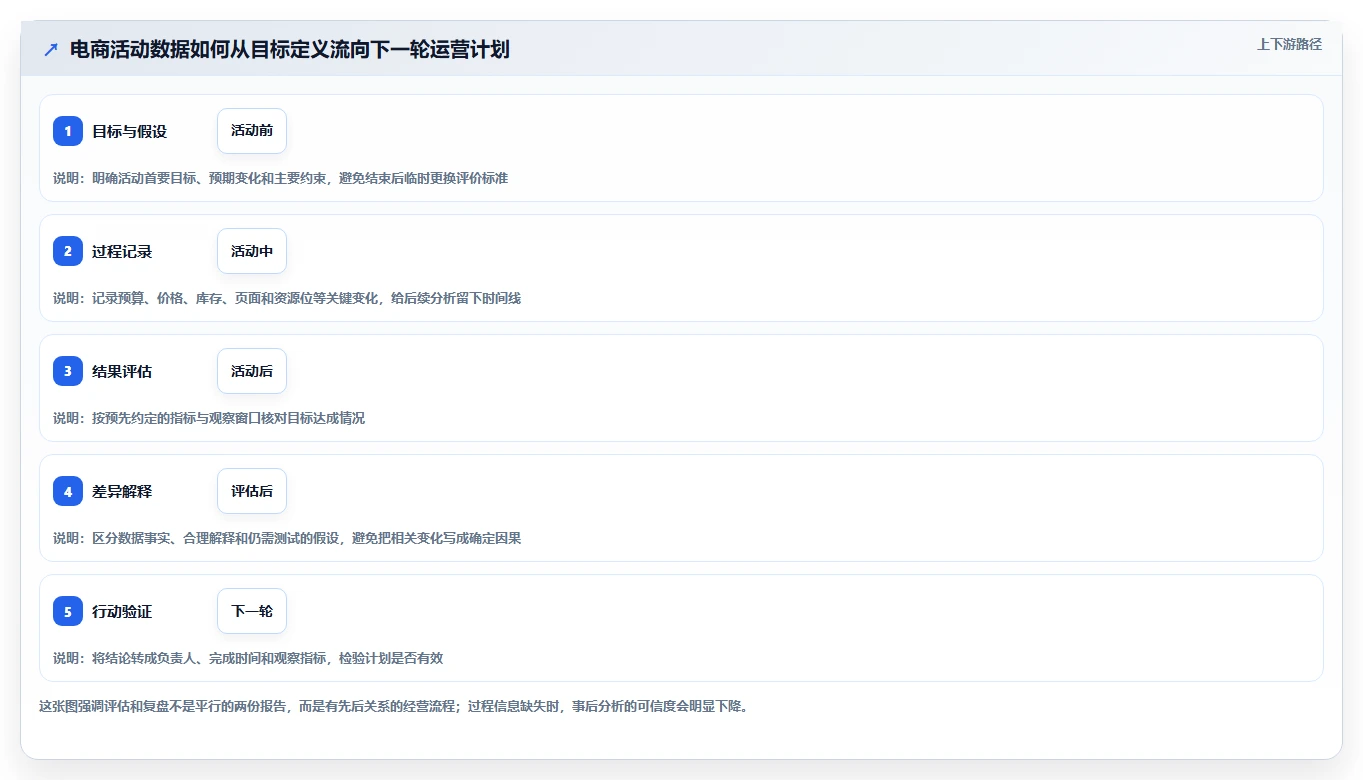Click the description starting 说明：按预先约定的指标
Image resolution: width=1363 pixels, height=780 pixels.
pyautogui.click(x=209, y=418)
